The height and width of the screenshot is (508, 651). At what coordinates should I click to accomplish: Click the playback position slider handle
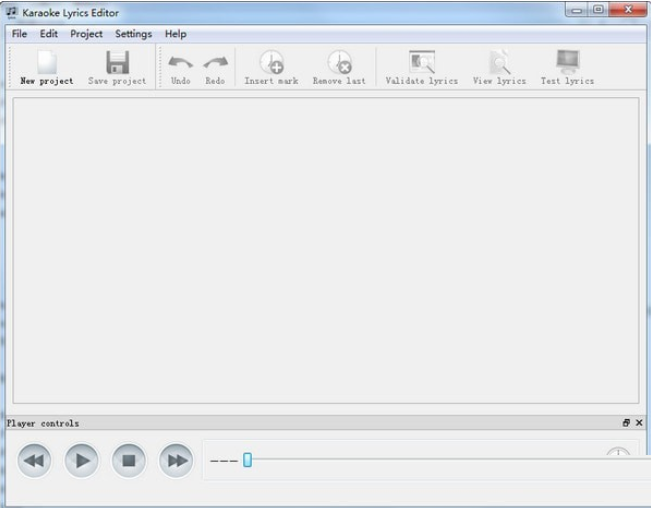tap(247, 460)
